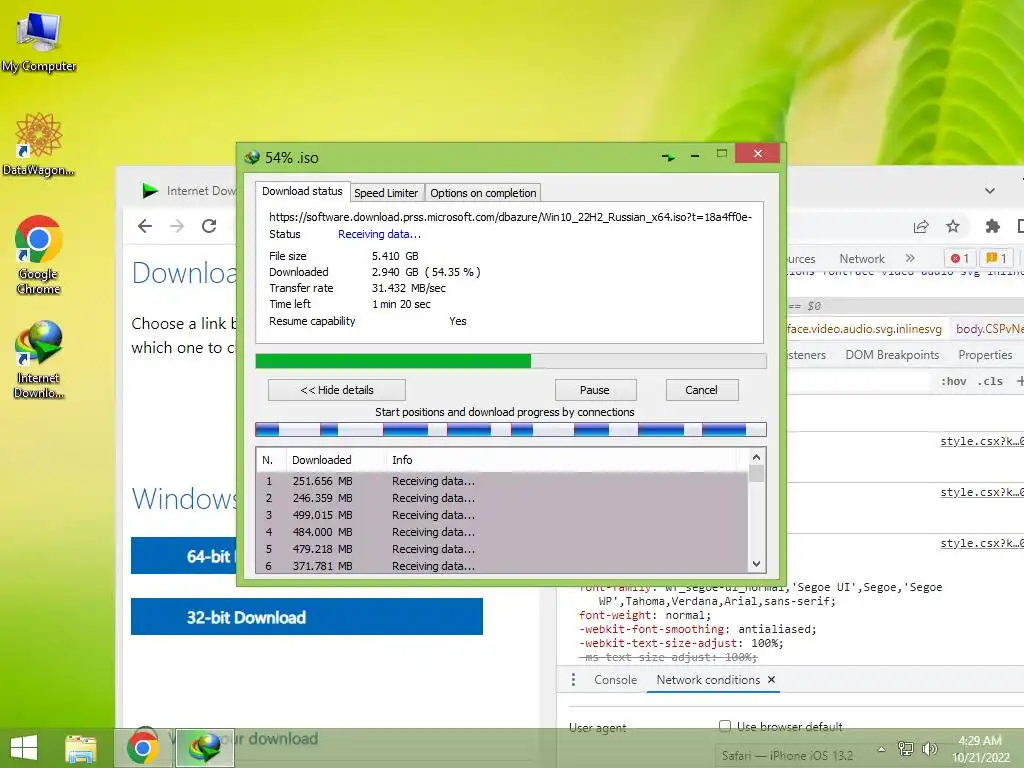The image size is (1024, 768).
Task: Click the Windows Start button
Action: tap(24, 748)
